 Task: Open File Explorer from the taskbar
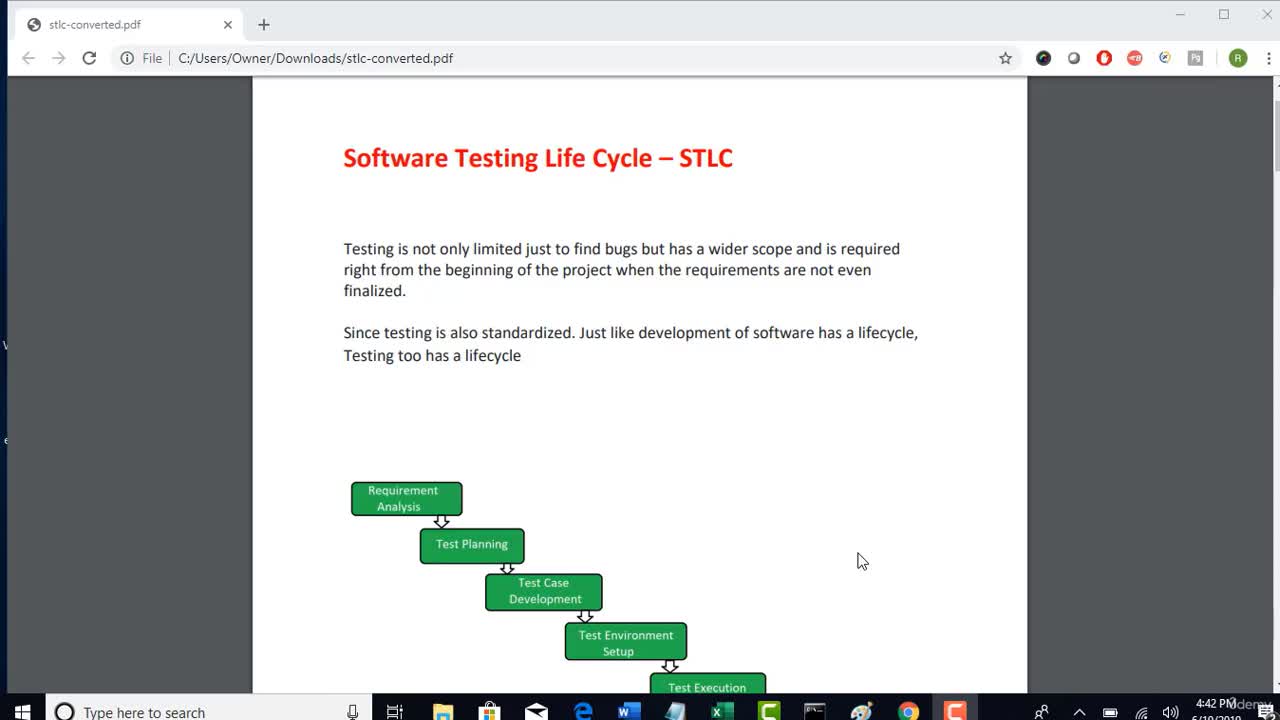pos(443,712)
